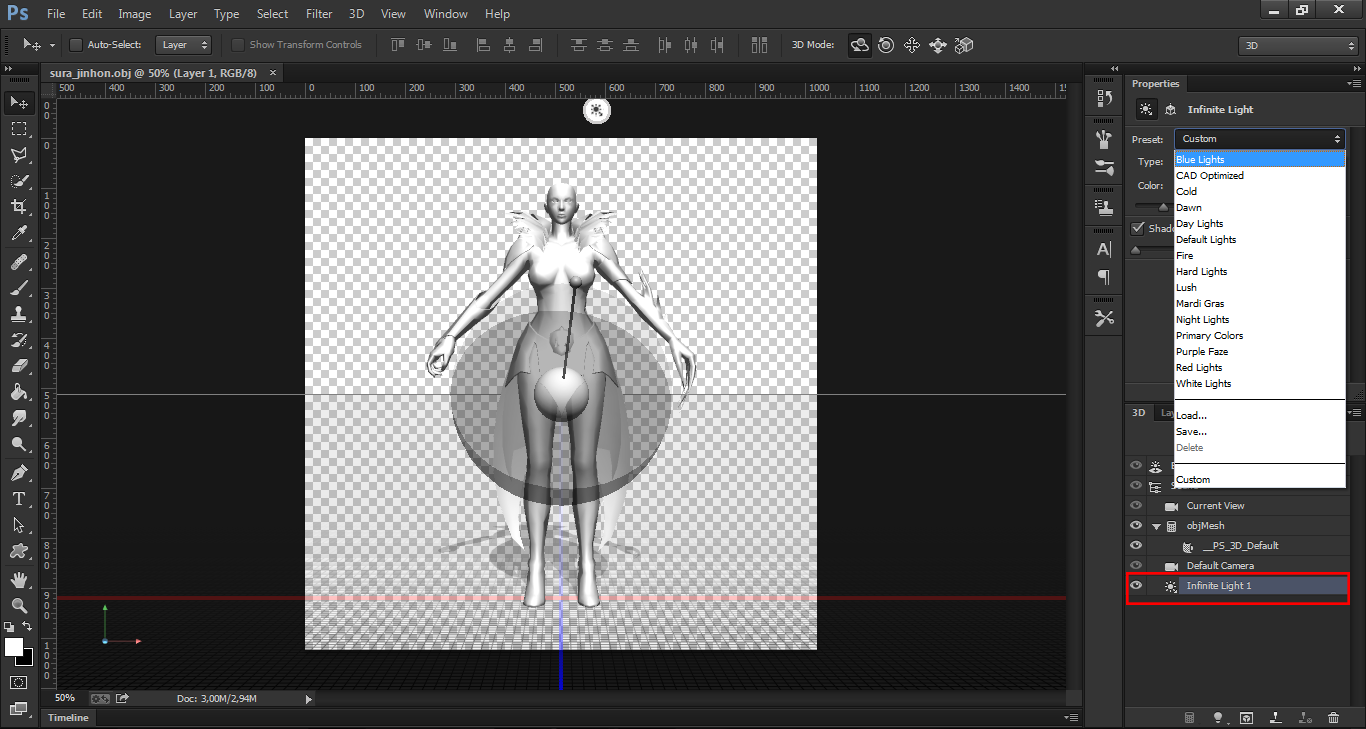The height and width of the screenshot is (729, 1366).
Task: Activate the Hand tool
Action: (19, 579)
